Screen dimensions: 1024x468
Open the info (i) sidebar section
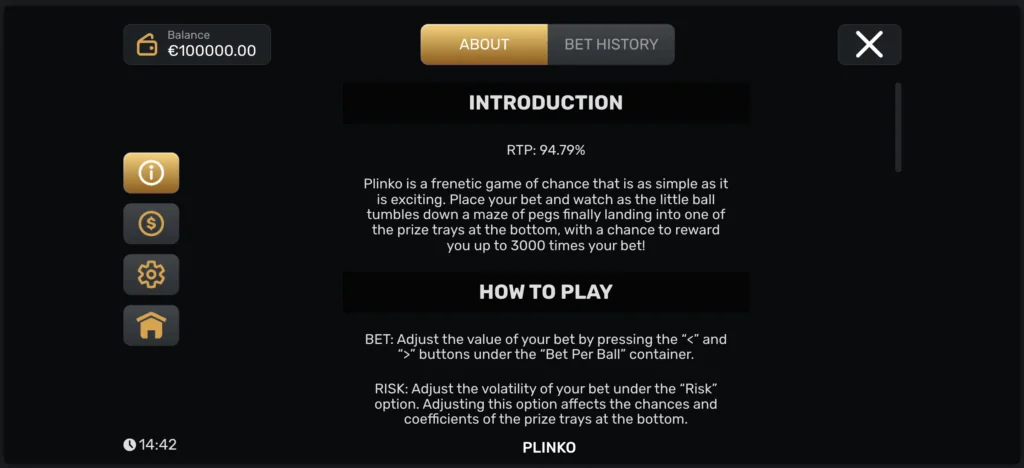(151, 173)
